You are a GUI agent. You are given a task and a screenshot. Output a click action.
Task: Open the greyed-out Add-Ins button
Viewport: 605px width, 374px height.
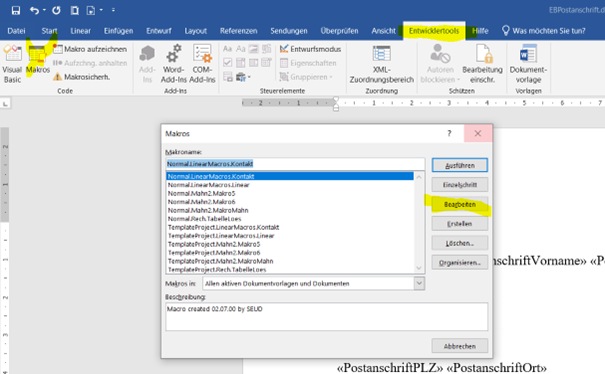tap(147, 64)
